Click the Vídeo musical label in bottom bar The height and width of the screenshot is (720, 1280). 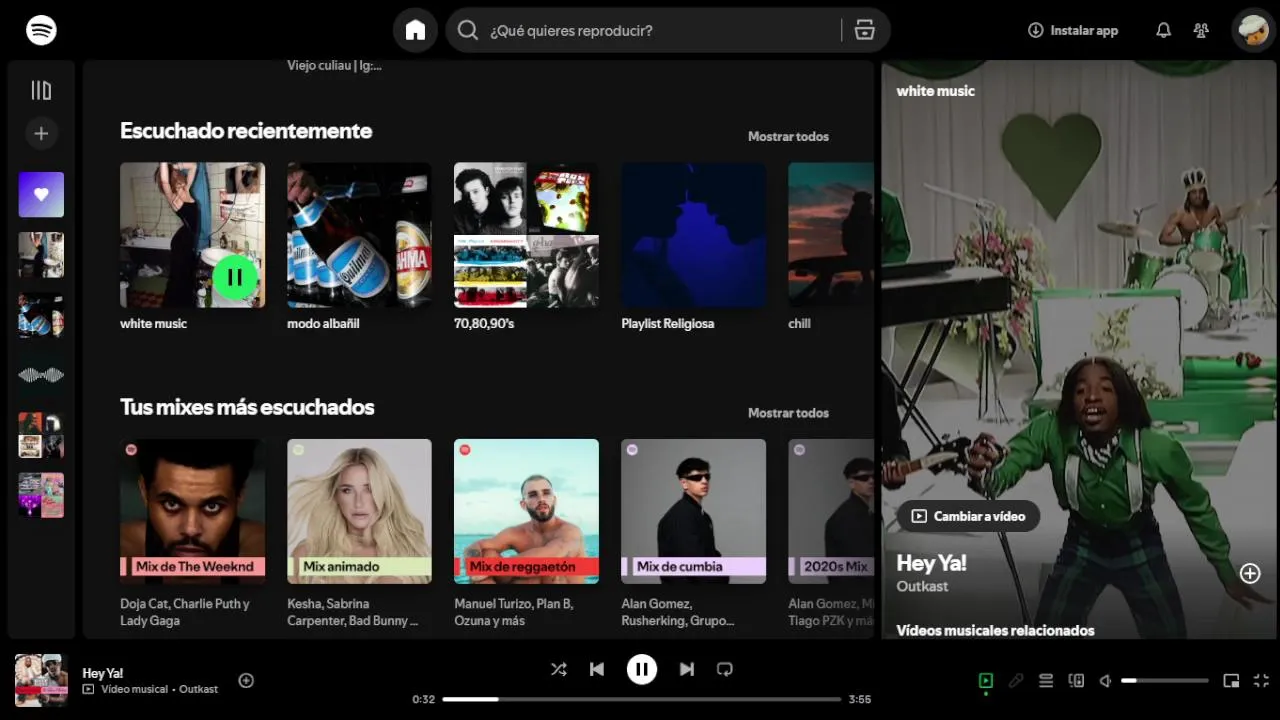(134, 689)
